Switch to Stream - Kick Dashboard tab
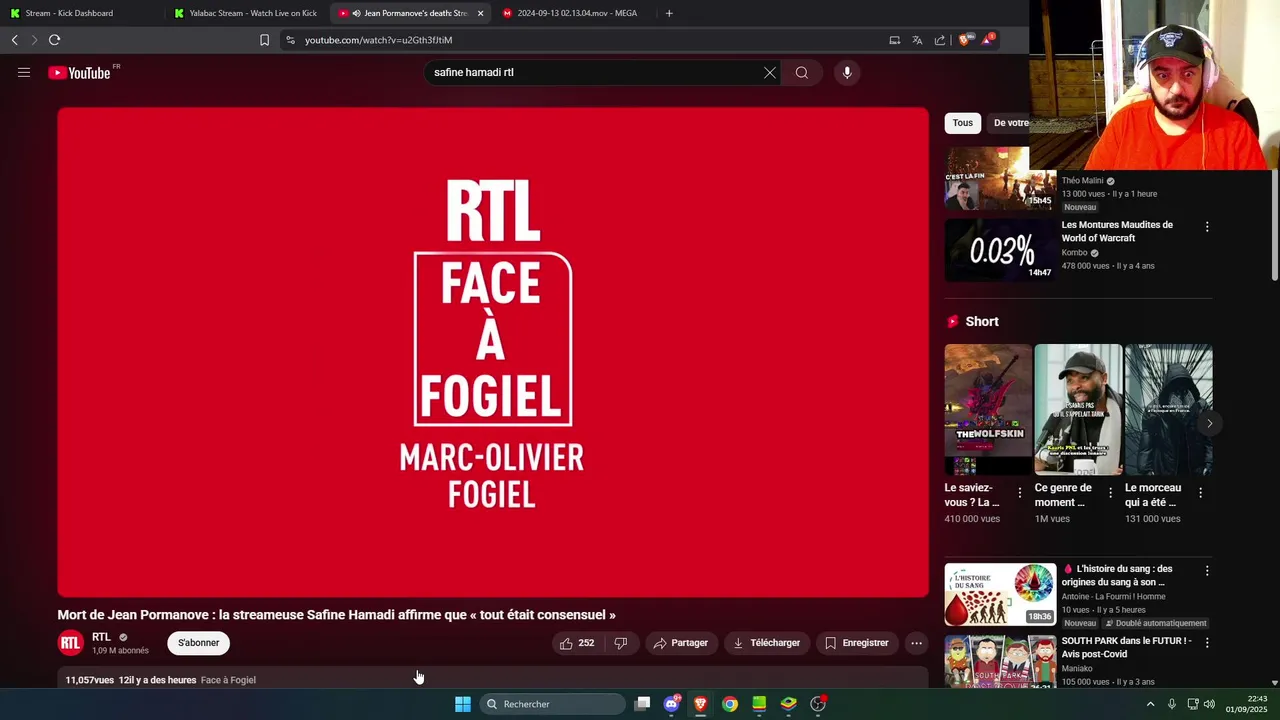This screenshot has height=720, width=1280. (69, 13)
